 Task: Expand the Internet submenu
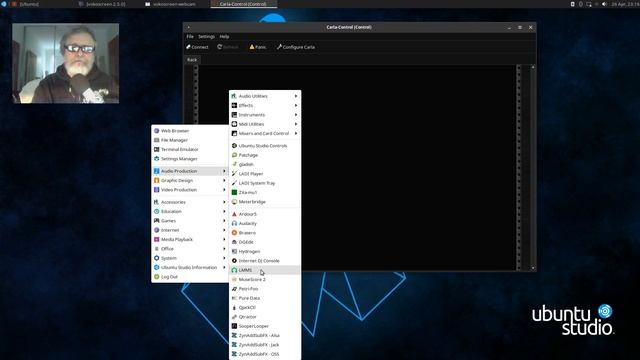(190, 230)
